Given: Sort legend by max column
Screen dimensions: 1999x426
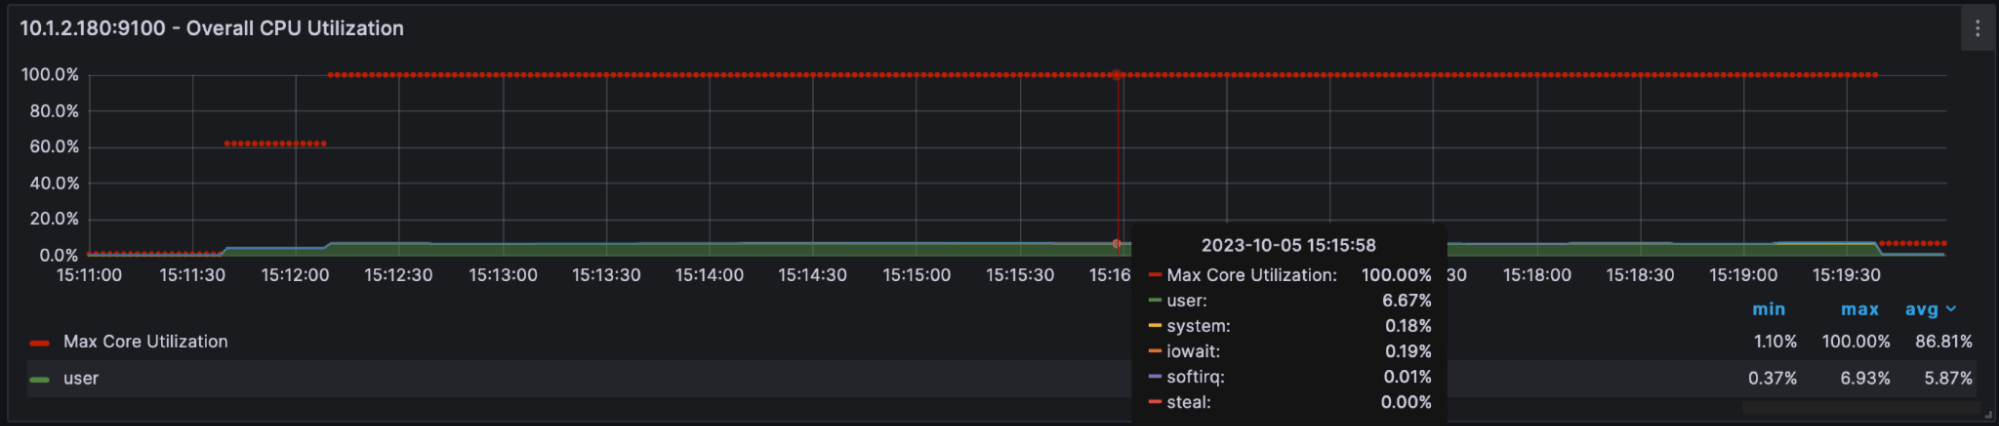Looking at the screenshot, I should coord(1859,310).
